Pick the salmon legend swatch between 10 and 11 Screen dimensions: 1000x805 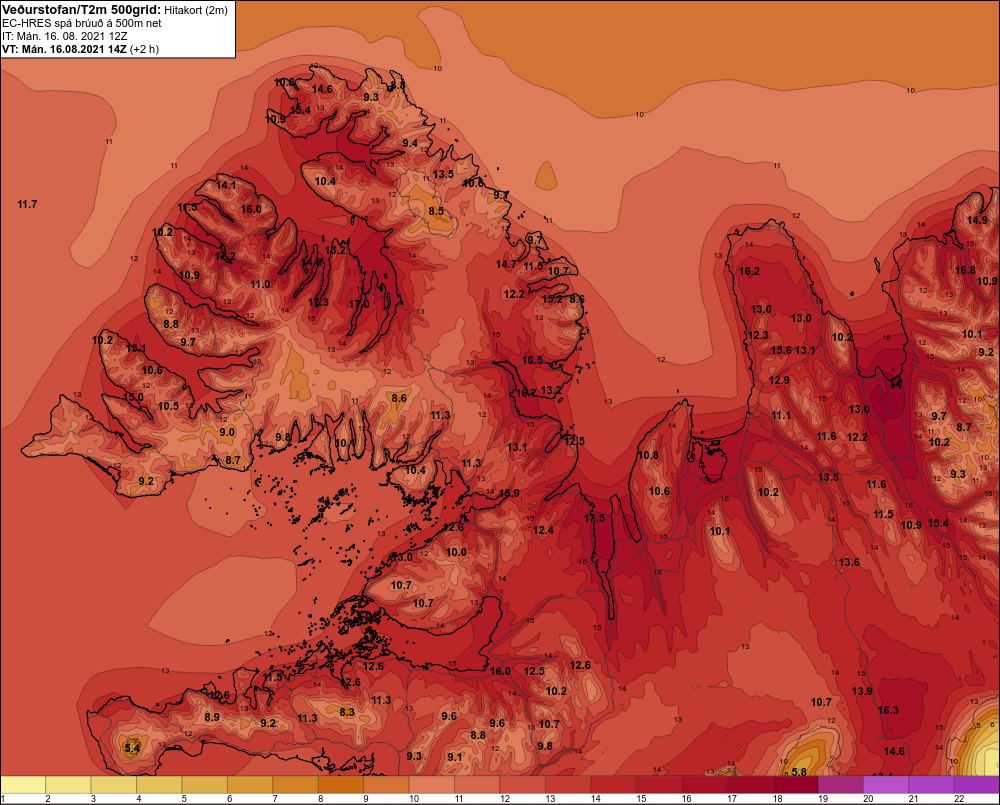click(432, 785)
